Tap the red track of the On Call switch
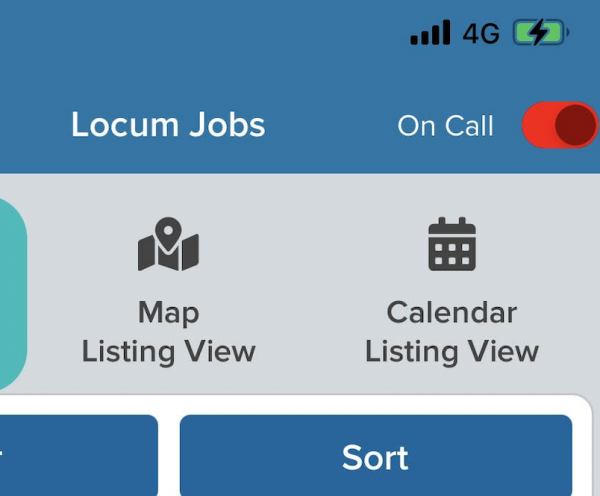Screen dimensions: 600x496 [x=538, y=125]
